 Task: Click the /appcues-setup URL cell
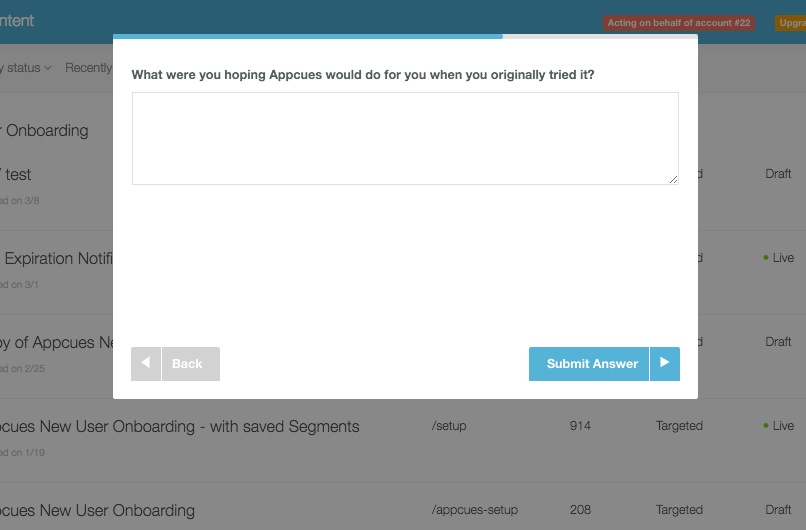coord(474,509)
